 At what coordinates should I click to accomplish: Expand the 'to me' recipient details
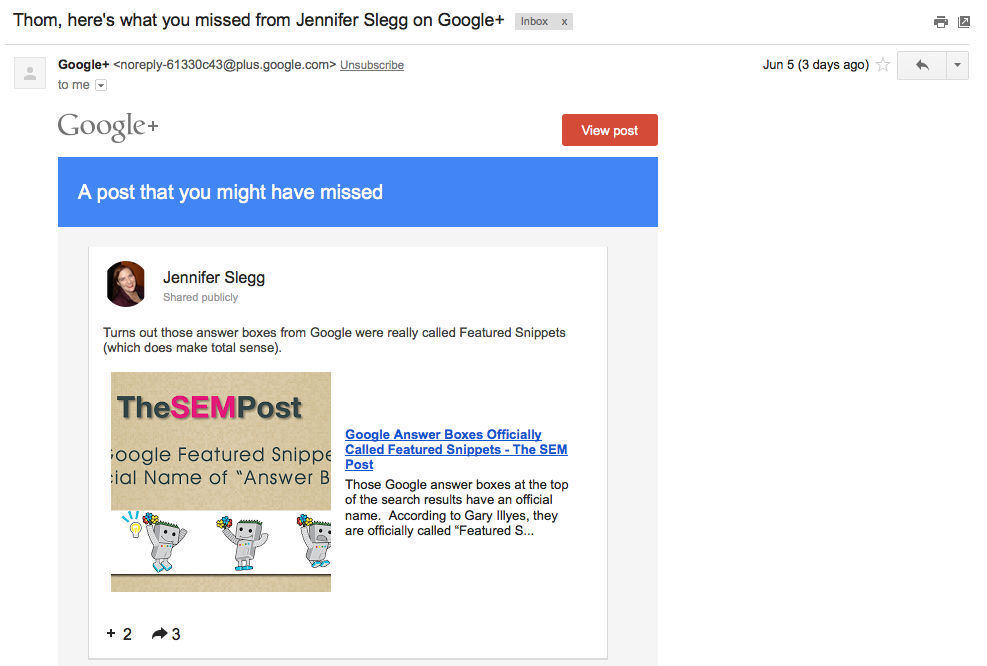100,86
